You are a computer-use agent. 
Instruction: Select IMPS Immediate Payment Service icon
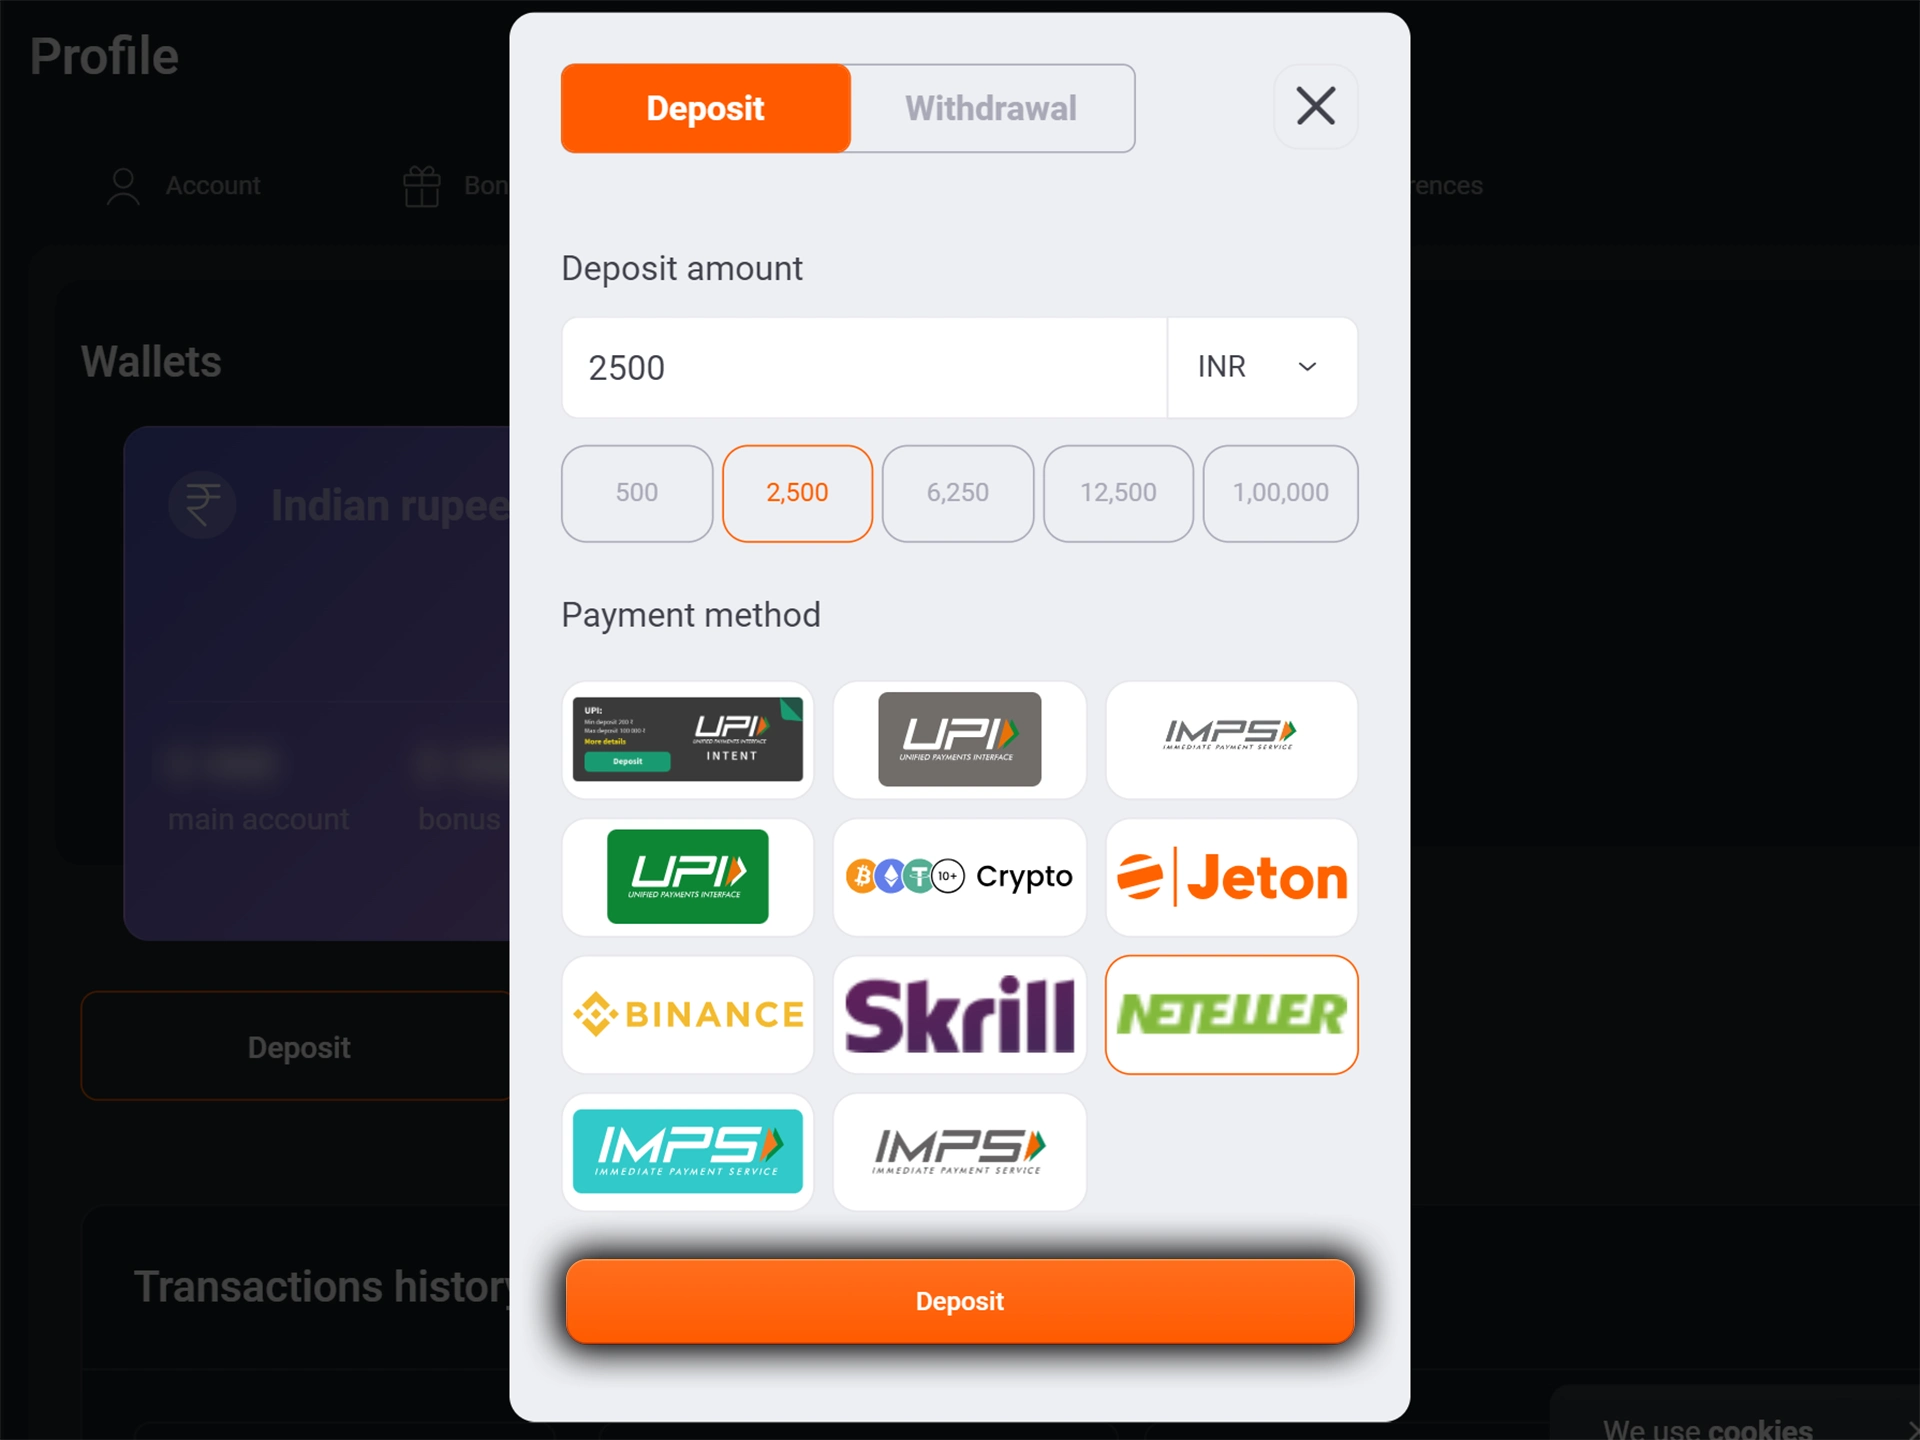coord(1231,738)
